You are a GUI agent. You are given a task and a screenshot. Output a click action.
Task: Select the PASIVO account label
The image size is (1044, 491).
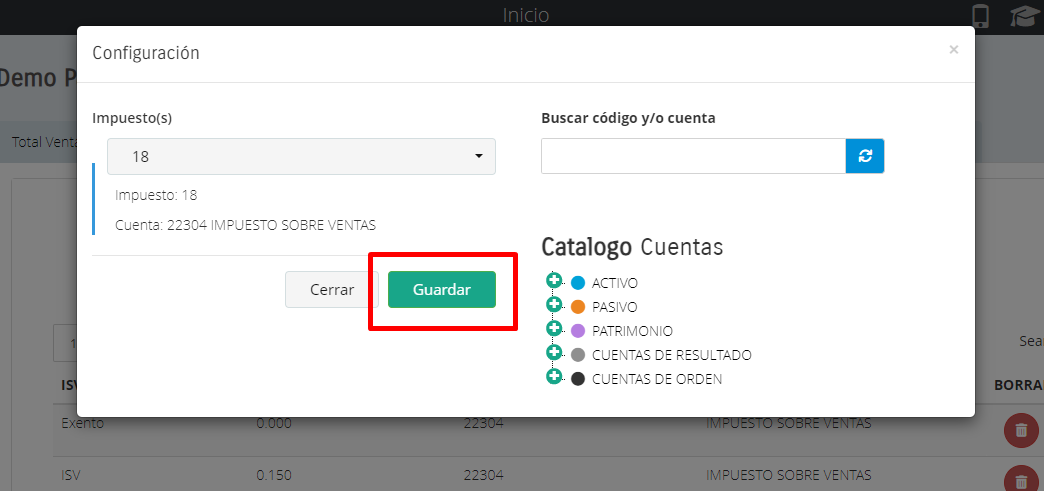(615, 307)
